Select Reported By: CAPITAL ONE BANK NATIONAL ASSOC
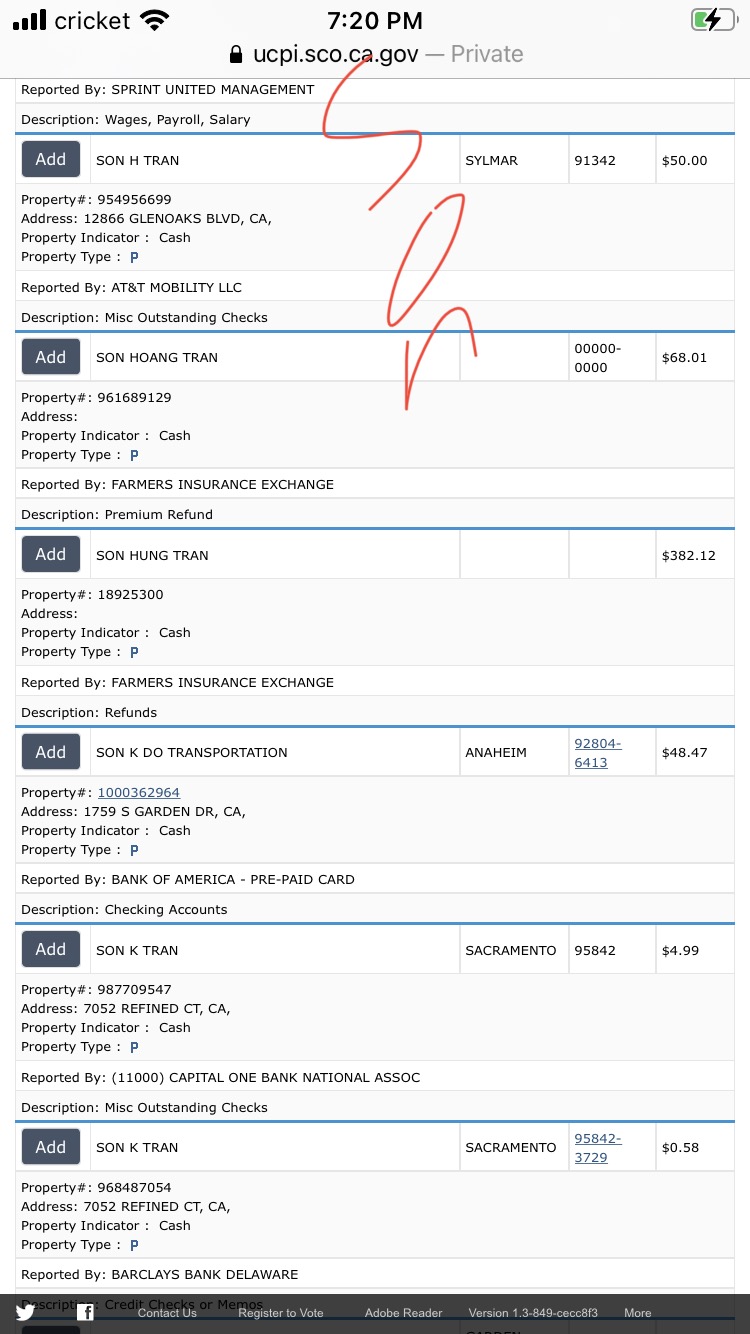Viewport: 750px width, 1334px height. (x=221, y=1078)
